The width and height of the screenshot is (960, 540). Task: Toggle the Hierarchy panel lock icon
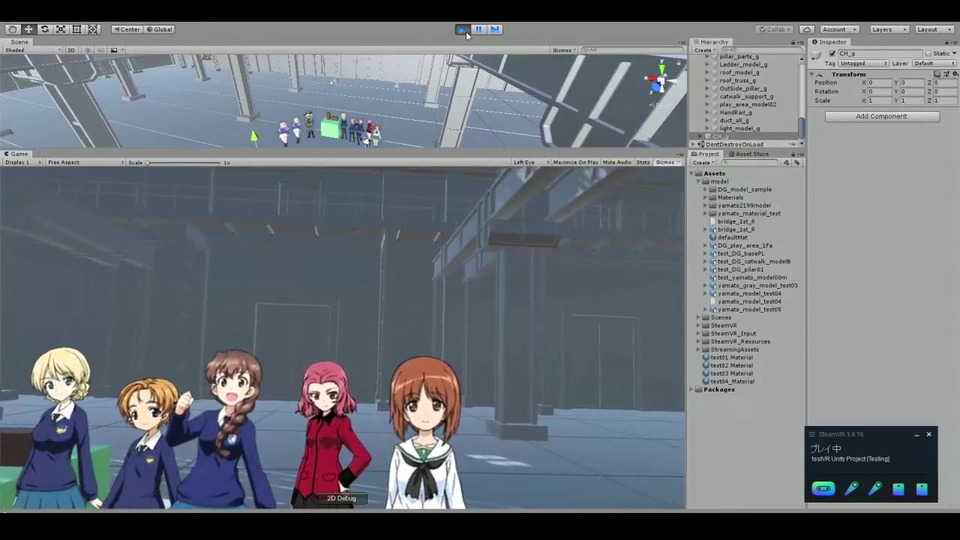[793, 42]
